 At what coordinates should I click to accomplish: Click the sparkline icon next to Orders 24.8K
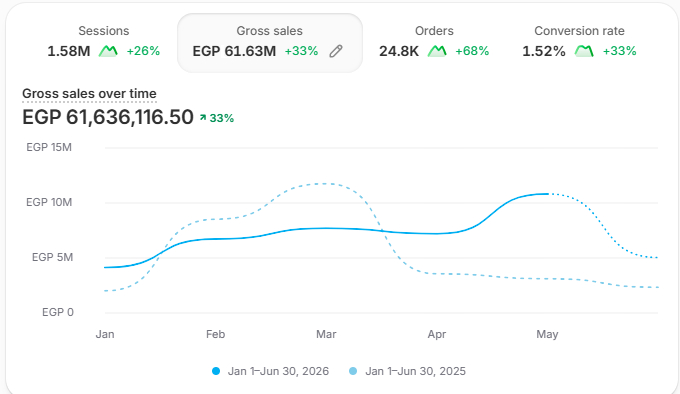coord(437,51)
